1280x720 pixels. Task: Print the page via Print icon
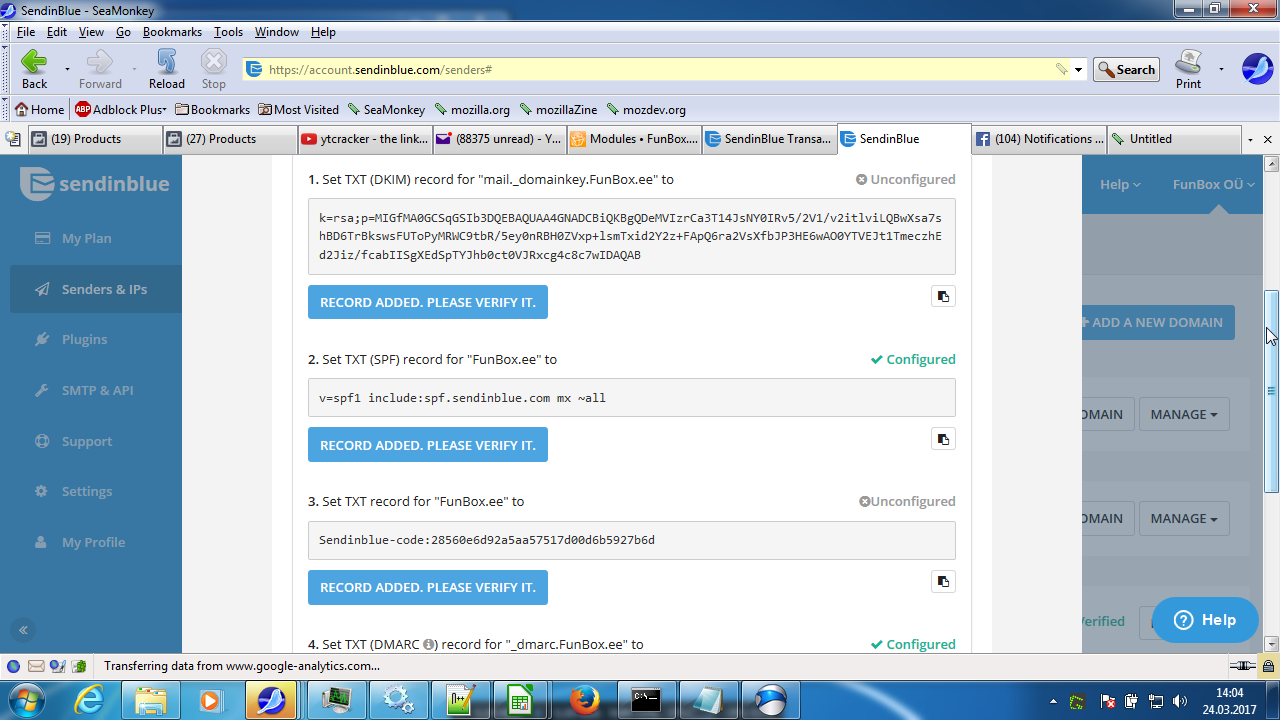1188,69
